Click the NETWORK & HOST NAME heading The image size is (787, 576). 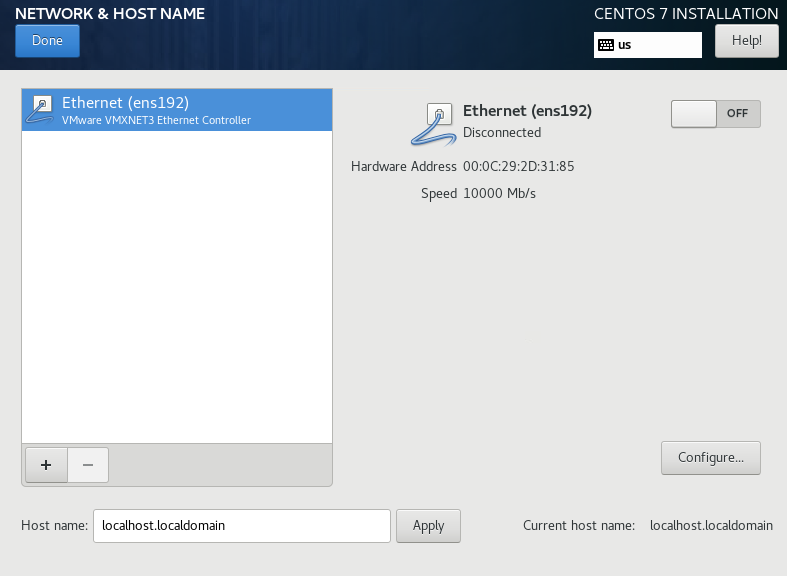(x=110, y=14)
